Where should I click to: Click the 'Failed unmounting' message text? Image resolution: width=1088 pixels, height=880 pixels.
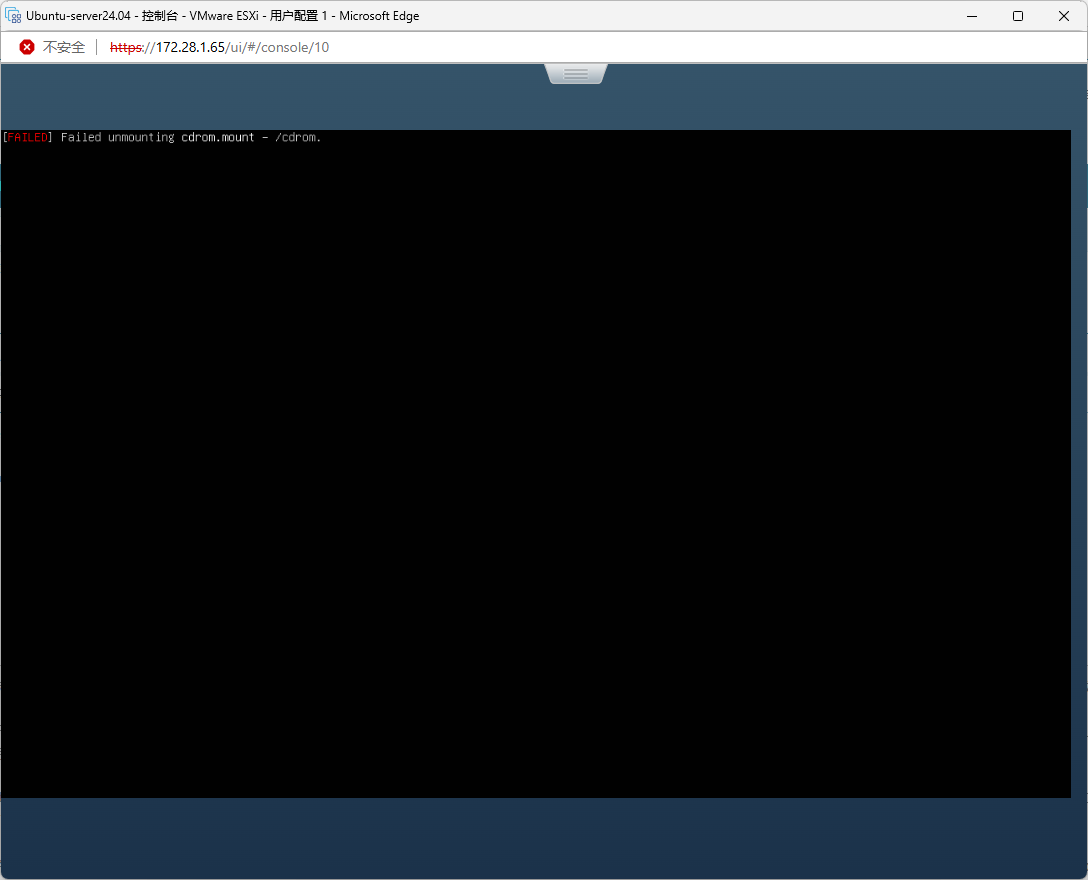click(118, 137)
